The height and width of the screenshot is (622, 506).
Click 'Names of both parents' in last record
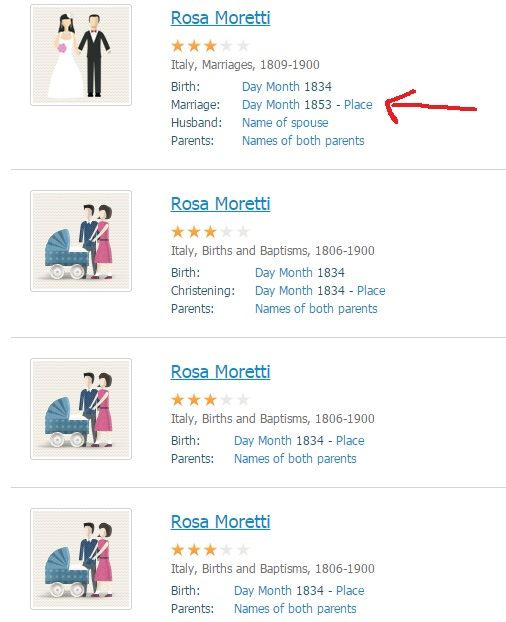pyautogui.click(x=295, y=609)
